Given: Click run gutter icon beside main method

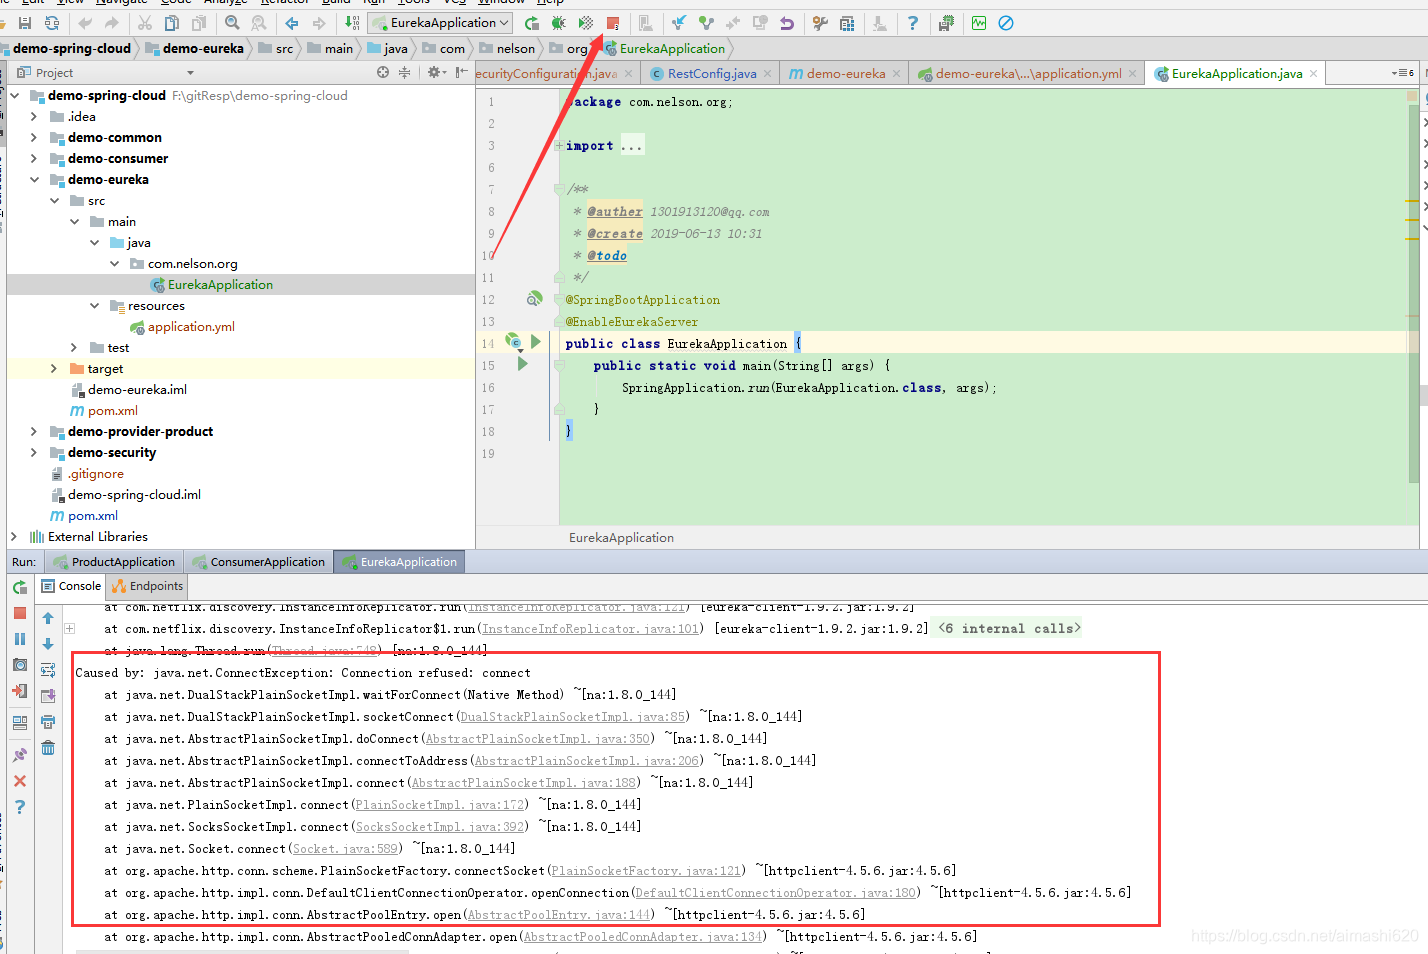Looking at the screenshot, I should [x=522, y=365].
